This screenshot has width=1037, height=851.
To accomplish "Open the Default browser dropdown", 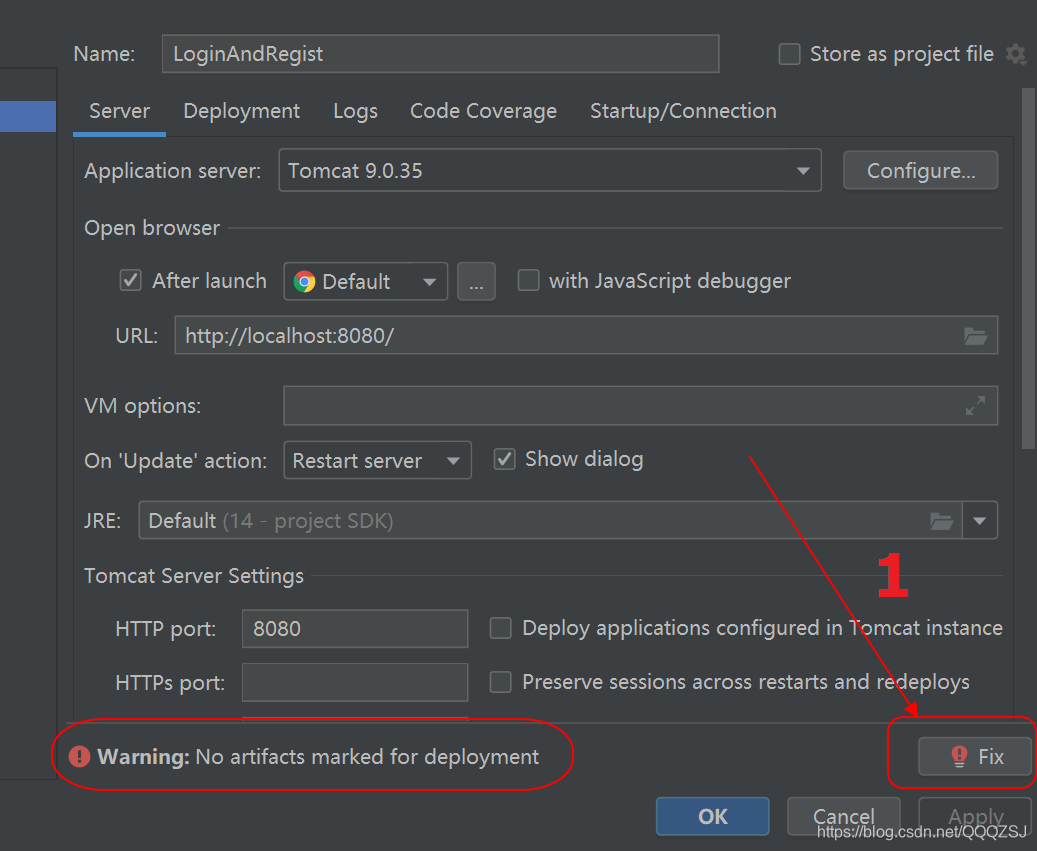I will [366, 282].
